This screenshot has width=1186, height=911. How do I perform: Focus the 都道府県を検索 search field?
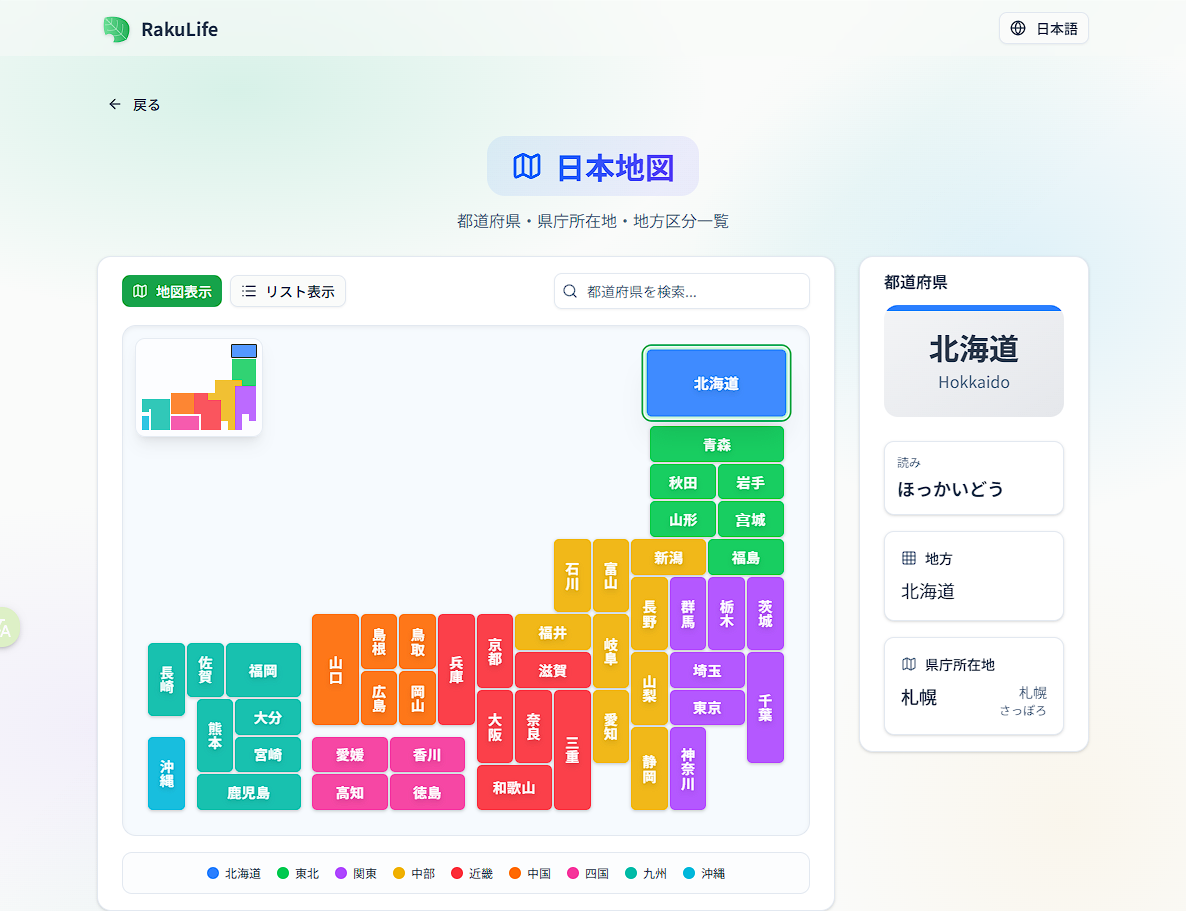(x=690, y=291)
